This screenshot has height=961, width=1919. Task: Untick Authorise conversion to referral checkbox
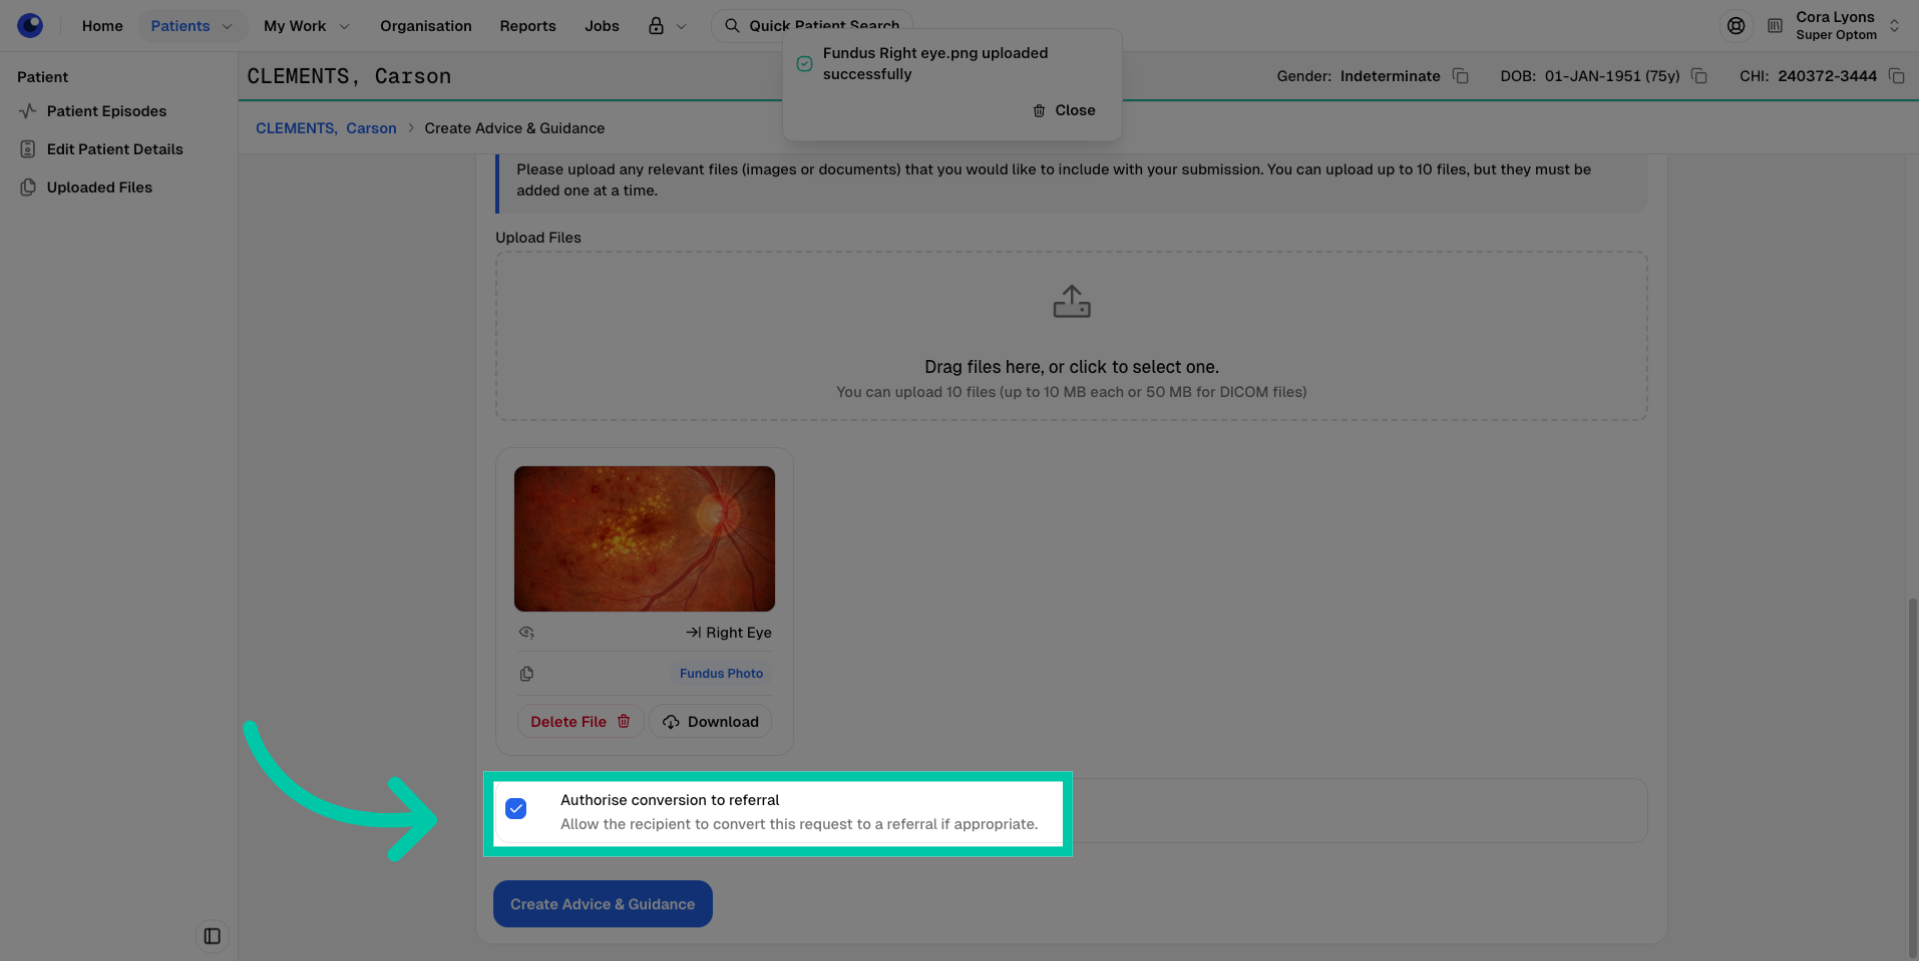pyautogui.click(x=516, y=808)
